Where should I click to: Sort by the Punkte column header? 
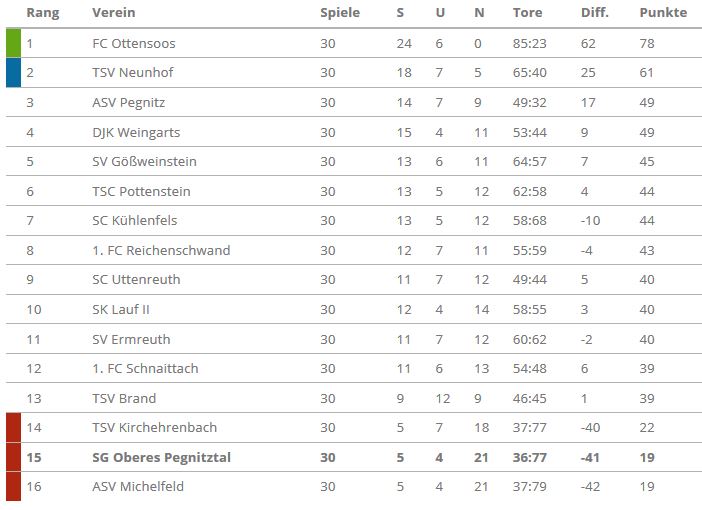coord(663,13)
